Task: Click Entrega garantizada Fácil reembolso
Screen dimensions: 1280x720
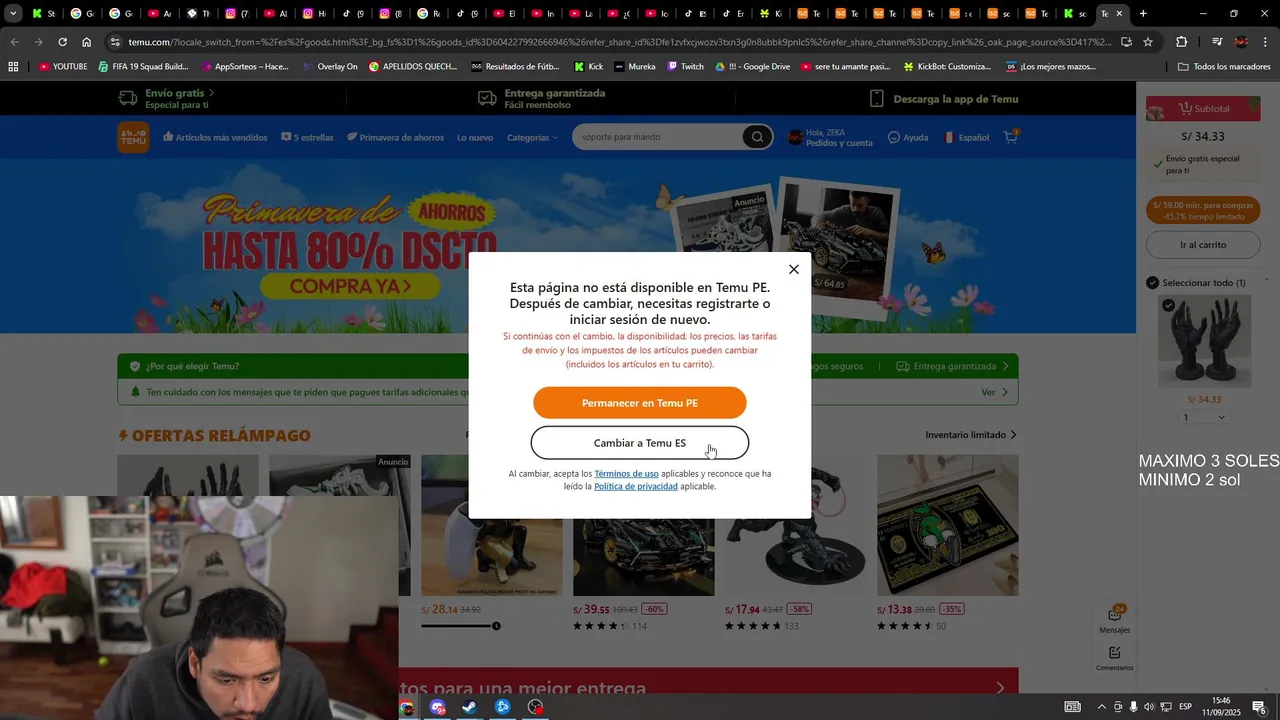Action: tap(541, 98)
